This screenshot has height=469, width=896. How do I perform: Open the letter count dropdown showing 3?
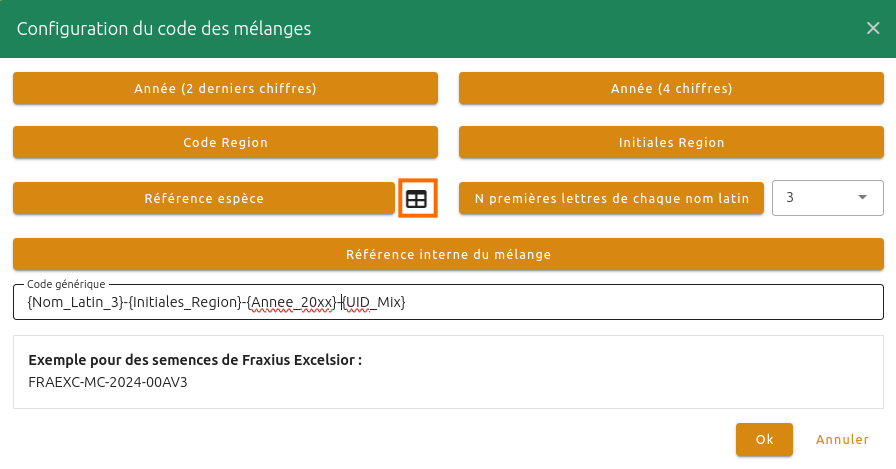pos(826,198)
